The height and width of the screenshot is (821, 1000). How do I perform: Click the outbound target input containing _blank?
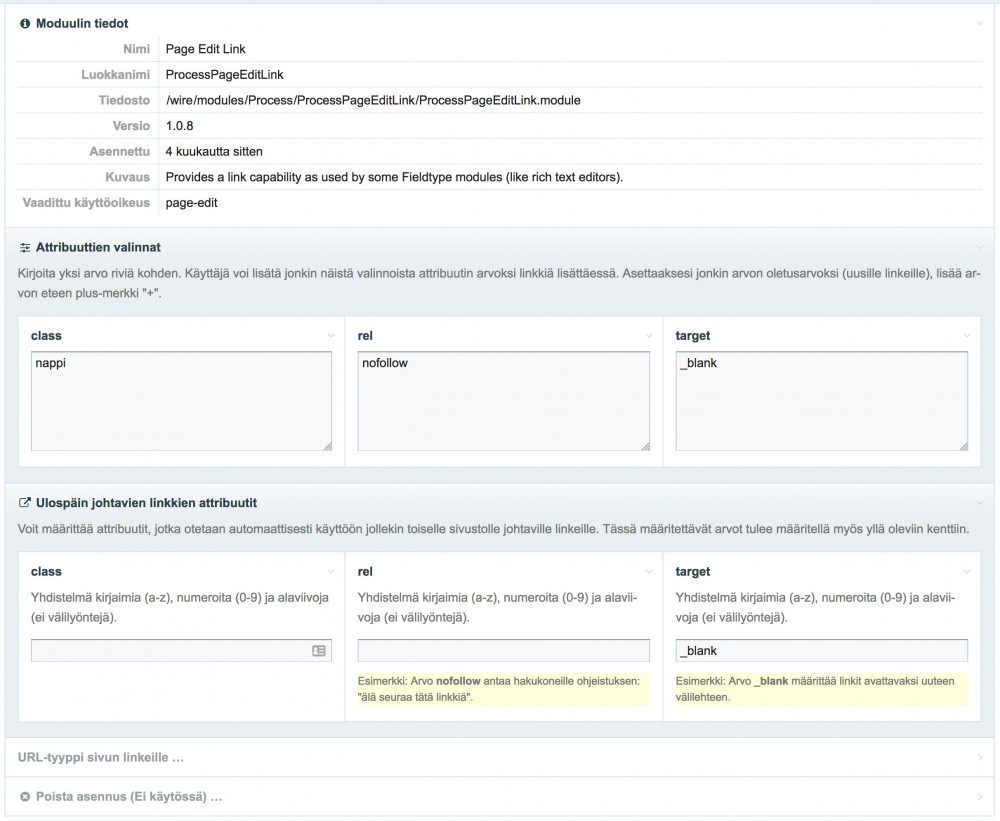pyautogui.click(x=821, y=651)
